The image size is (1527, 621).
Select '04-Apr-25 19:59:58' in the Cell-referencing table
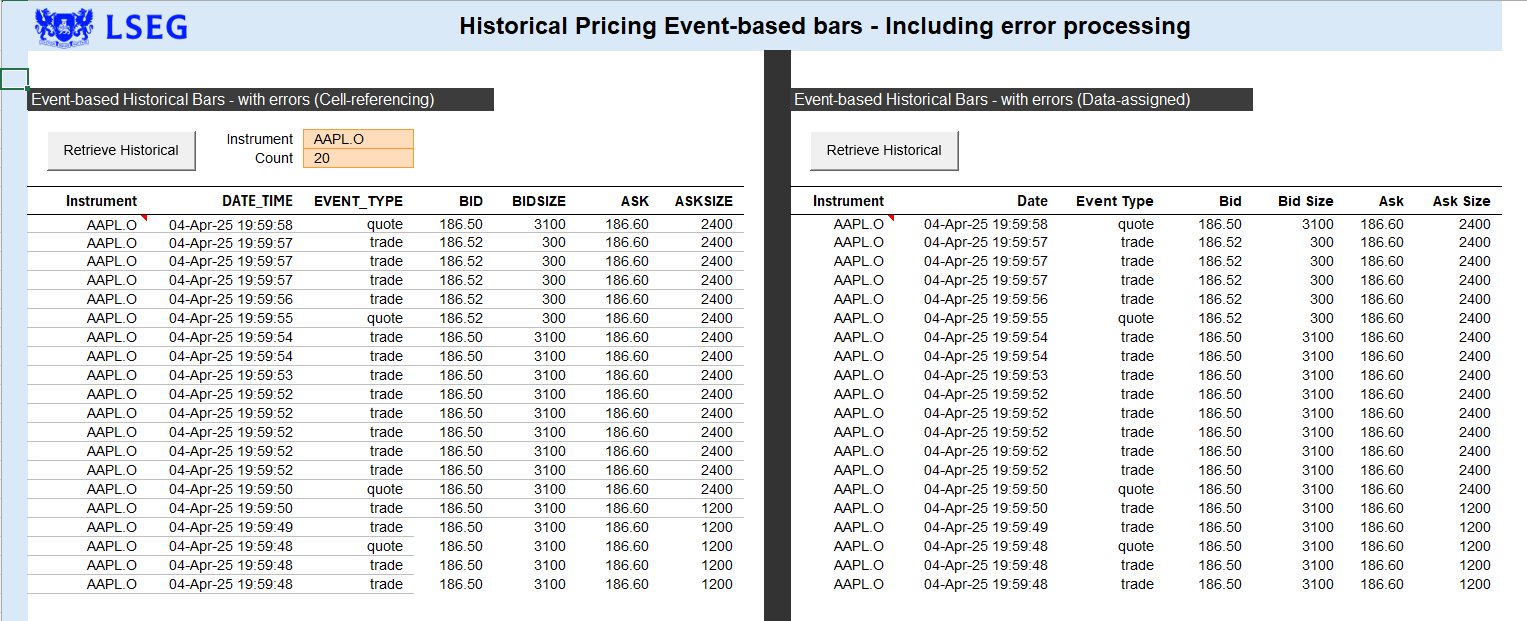(231, 225)
